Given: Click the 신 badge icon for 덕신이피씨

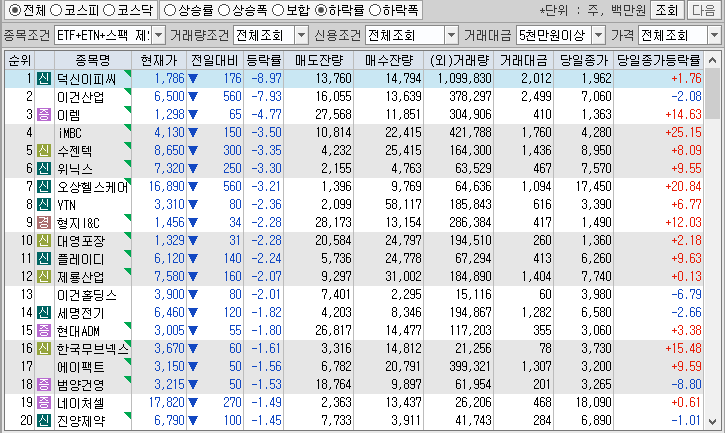Looking at the screenshot, I should [x=44, y=79].
